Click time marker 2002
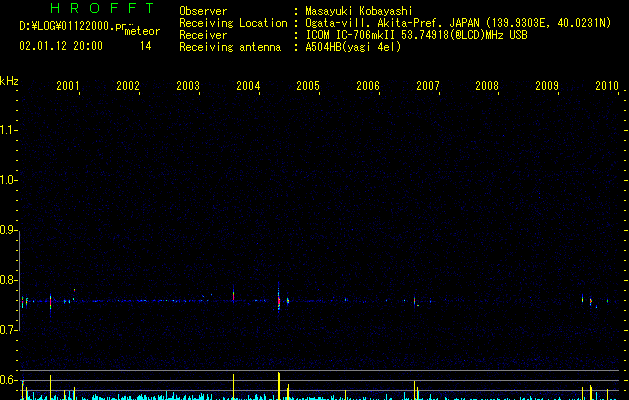This screenshot has height=400, width=629. [128, 85]
